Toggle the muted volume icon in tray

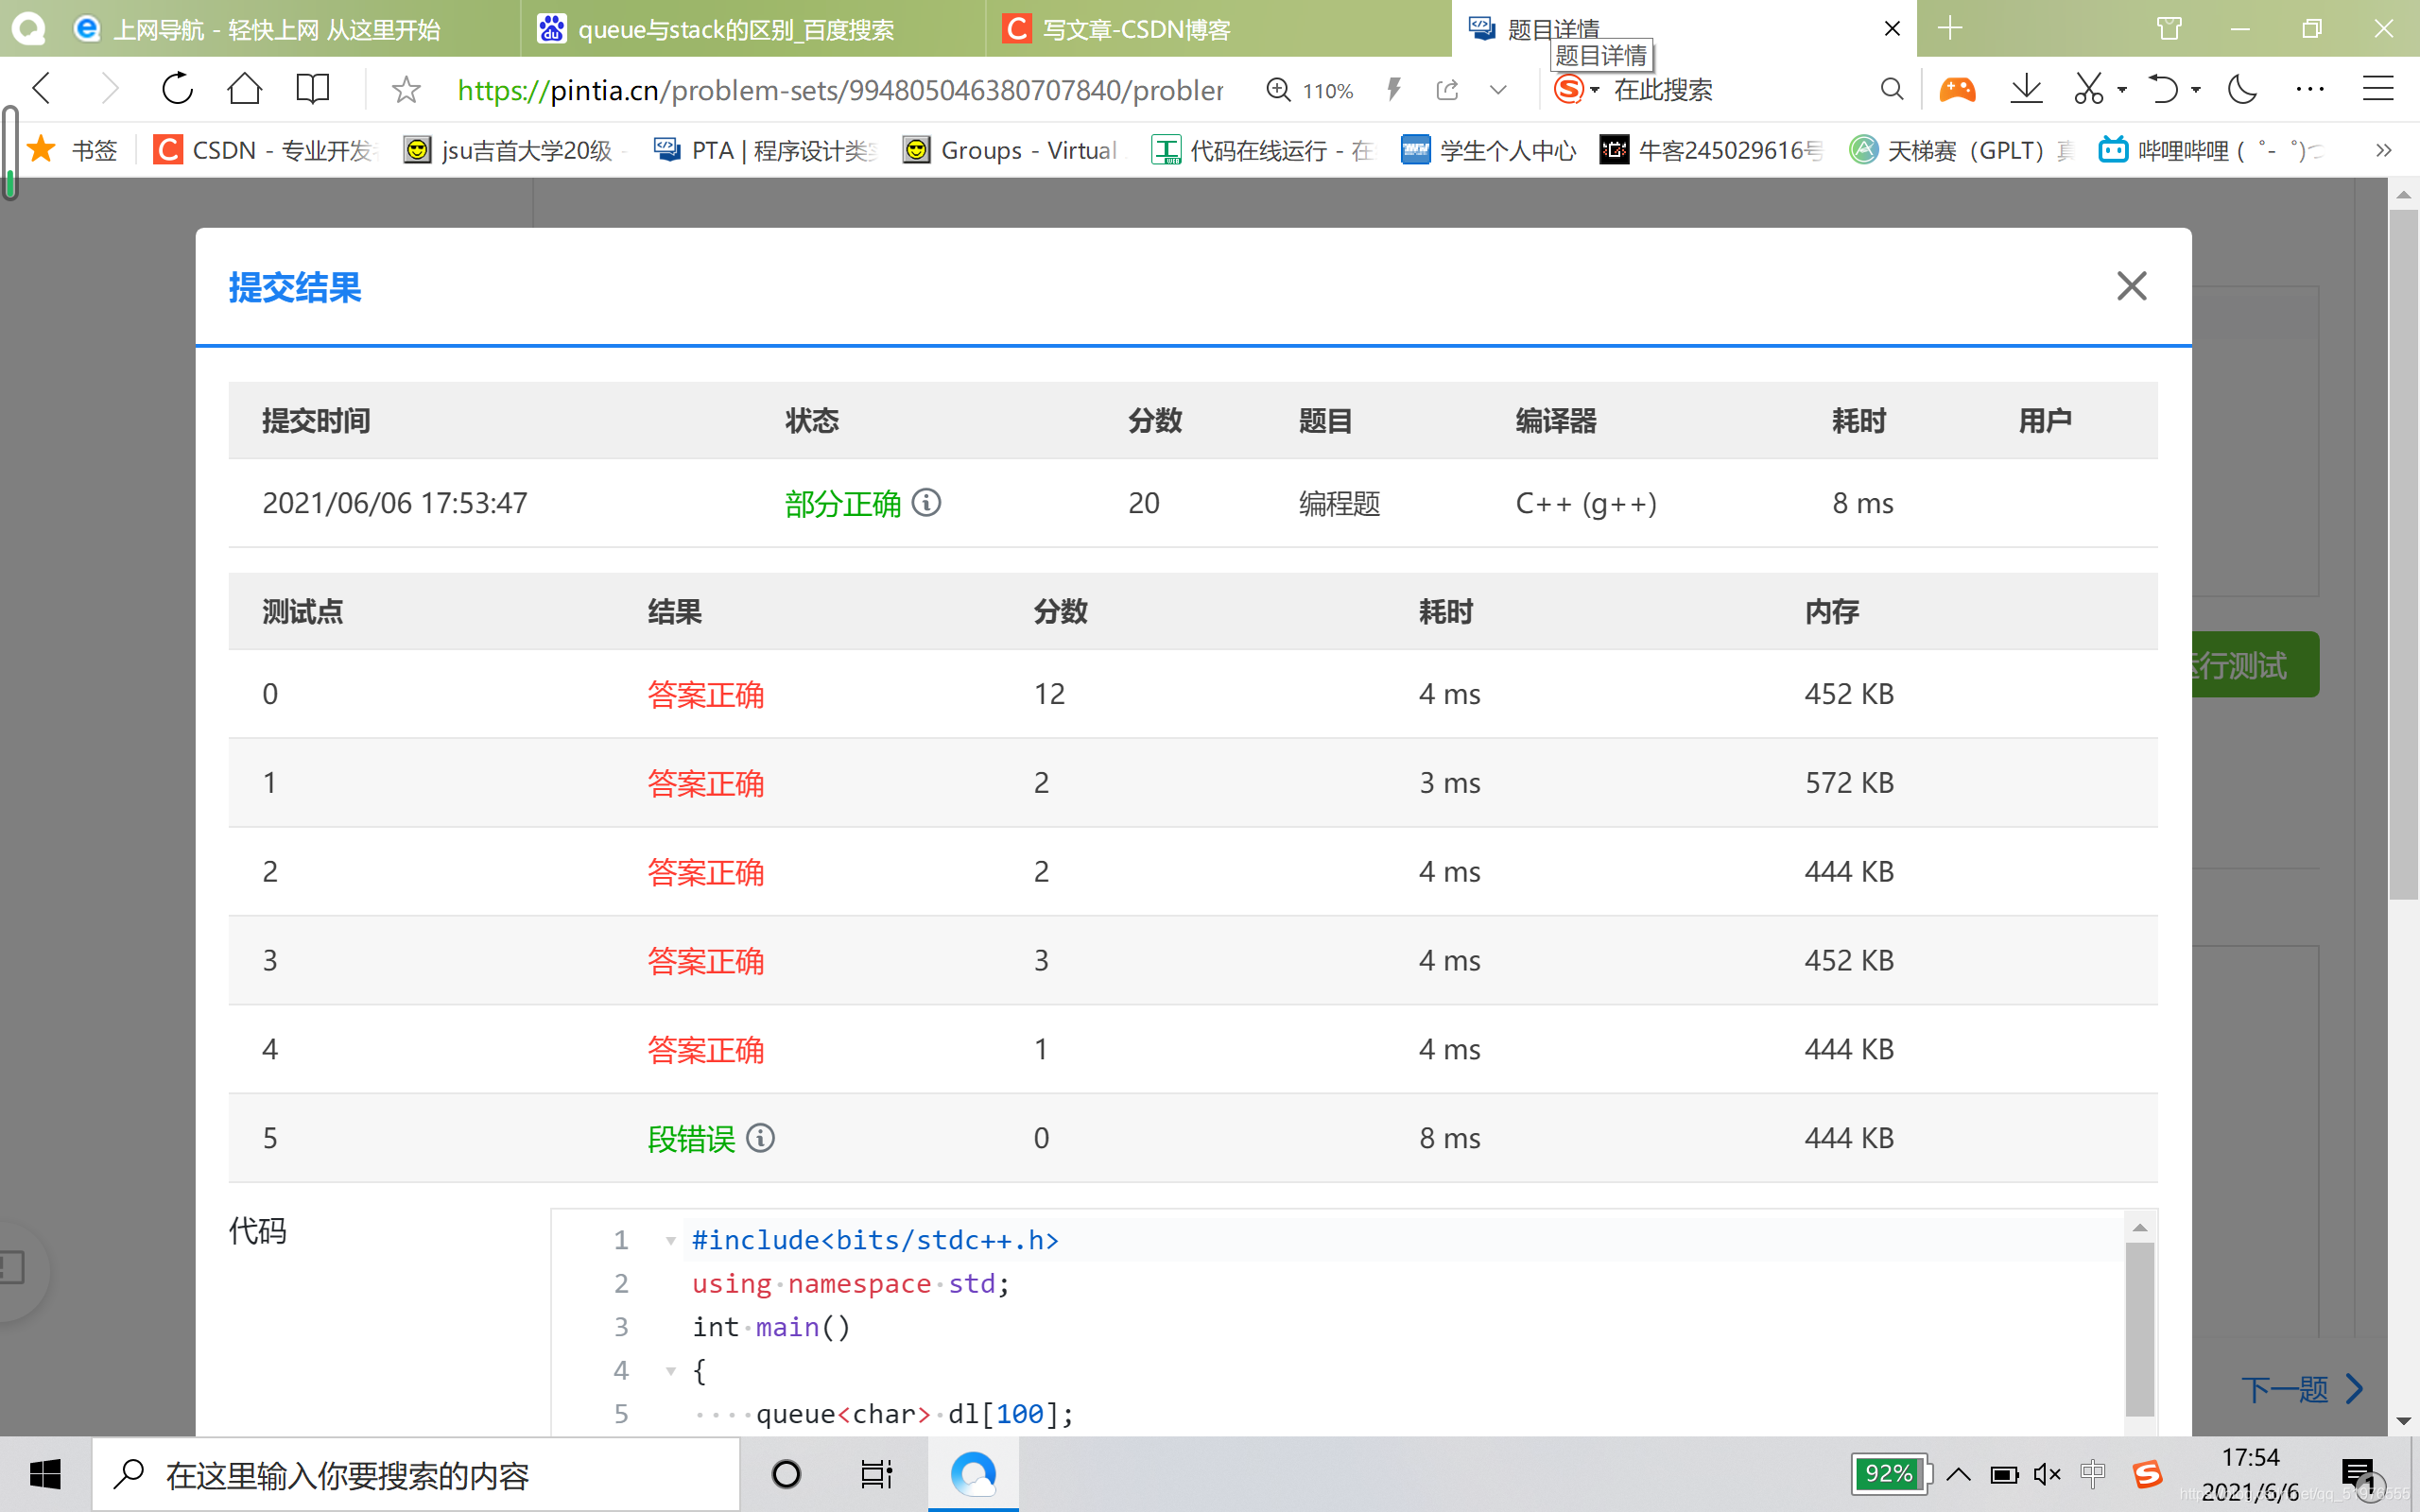point(2047,1474)
